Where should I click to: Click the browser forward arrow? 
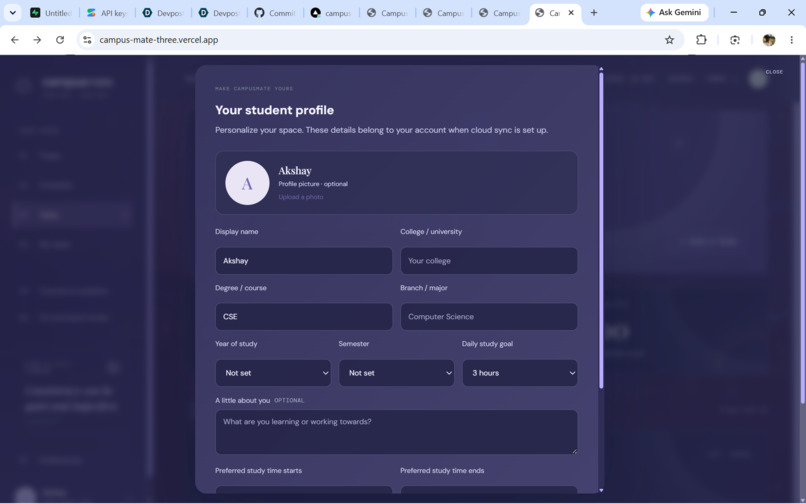point(37,40)
